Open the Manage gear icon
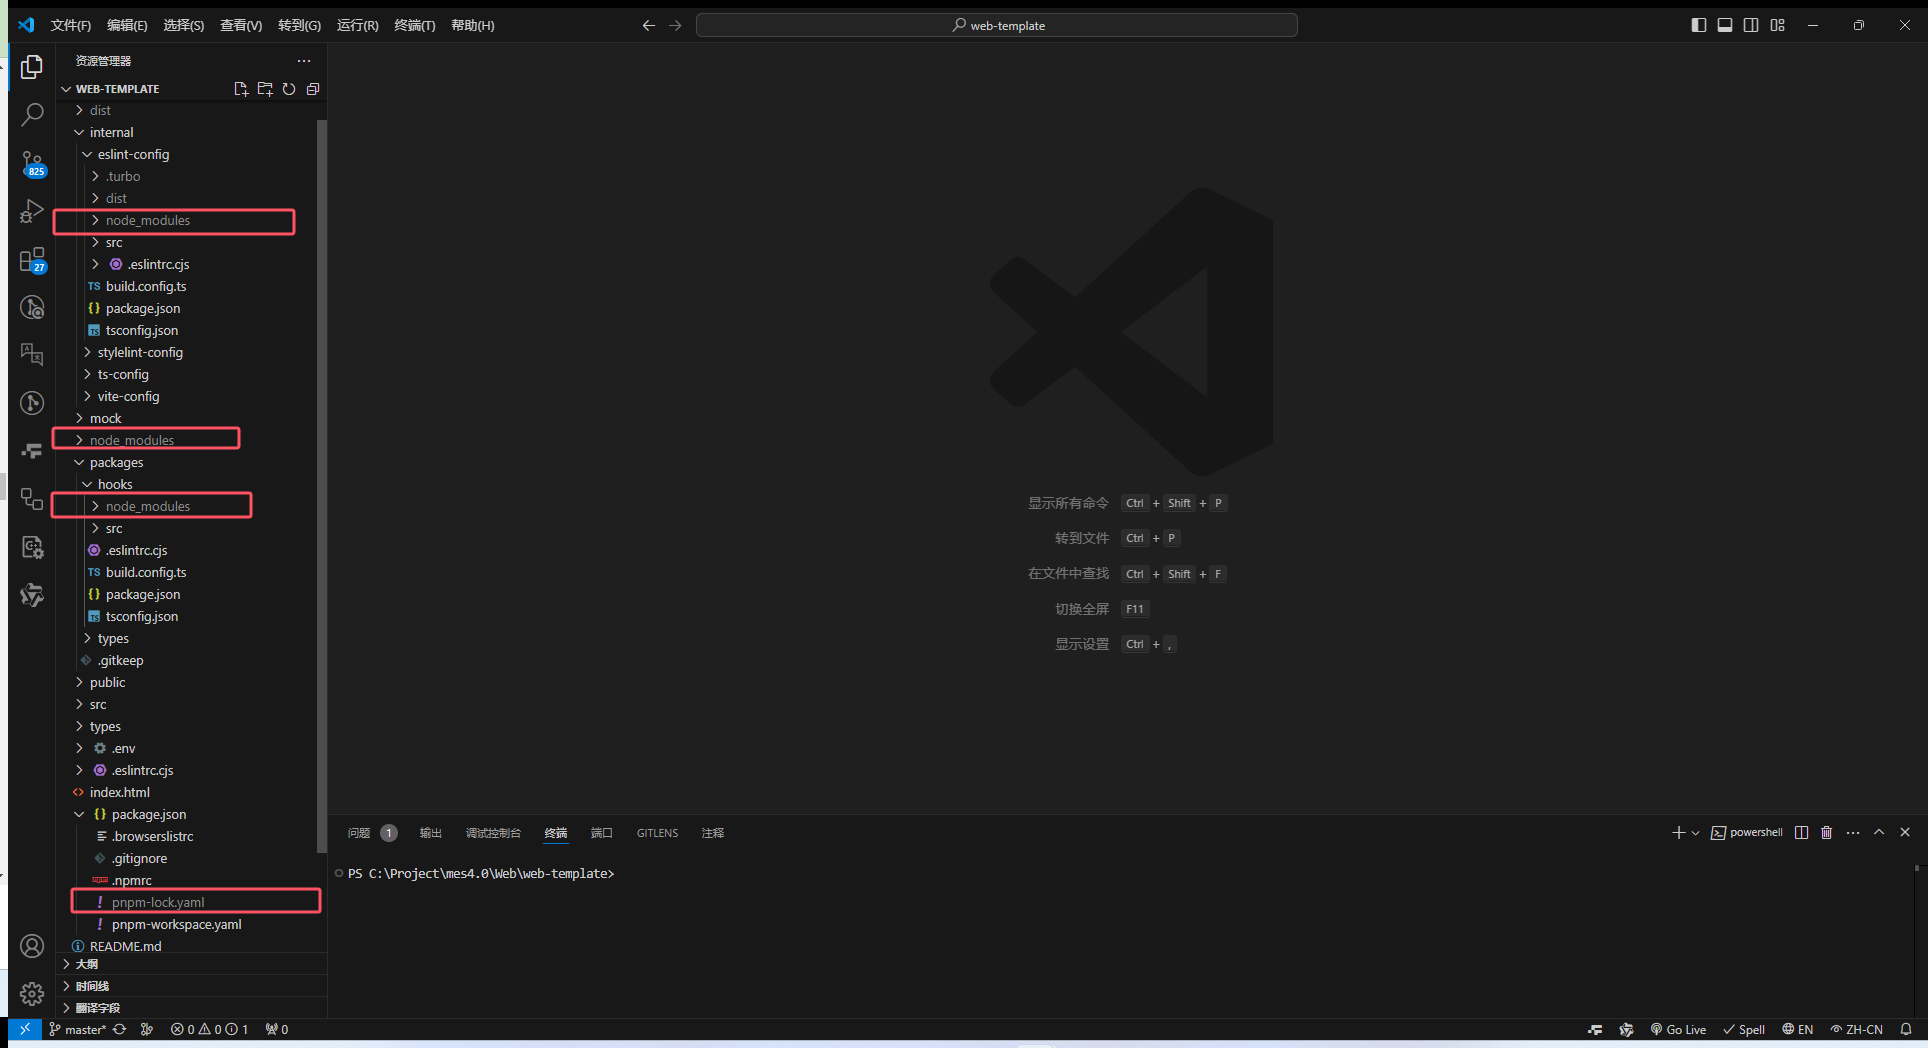Screen dimensions: 1928x1048 point(32,993)
